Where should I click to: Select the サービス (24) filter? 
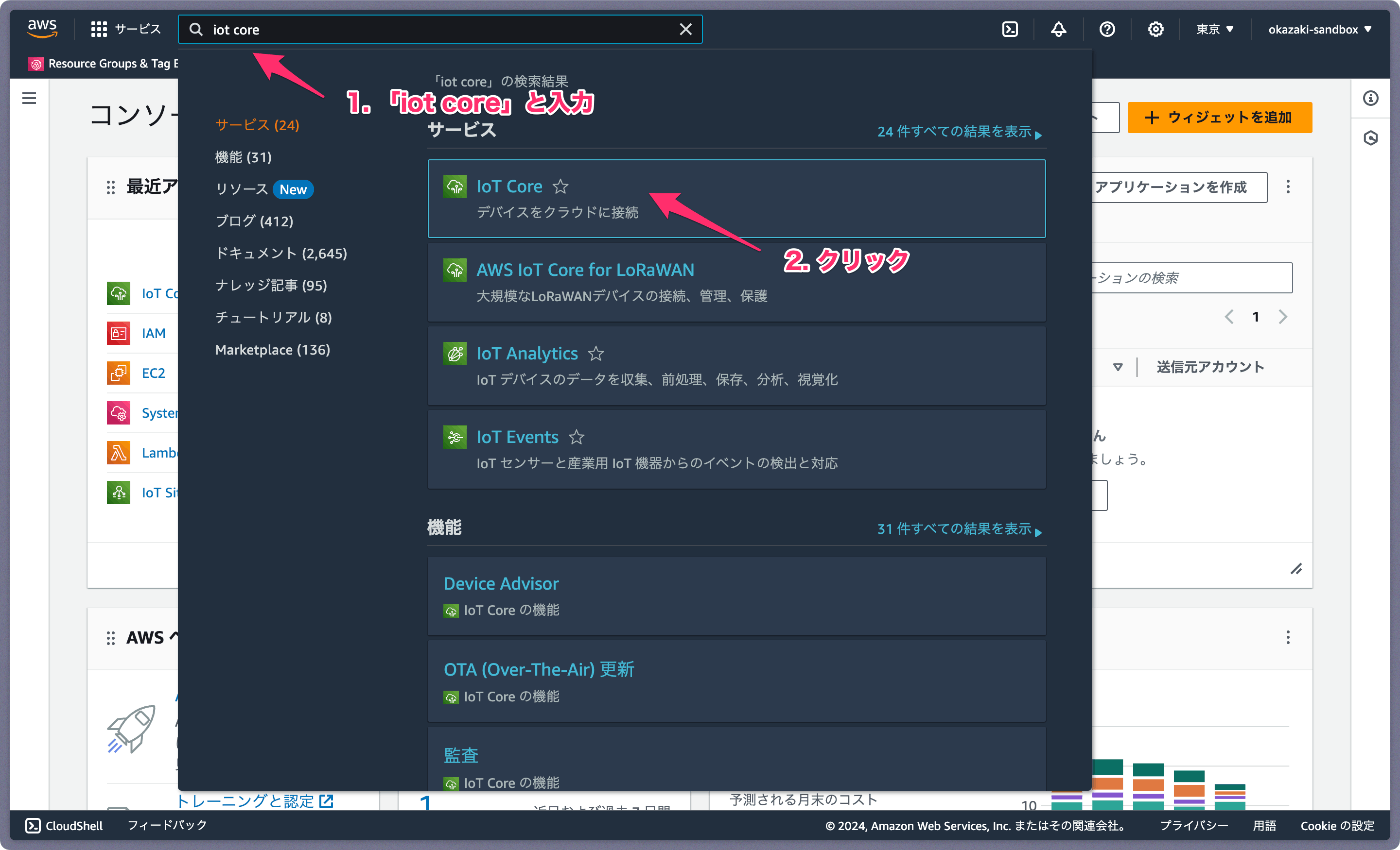257,125
